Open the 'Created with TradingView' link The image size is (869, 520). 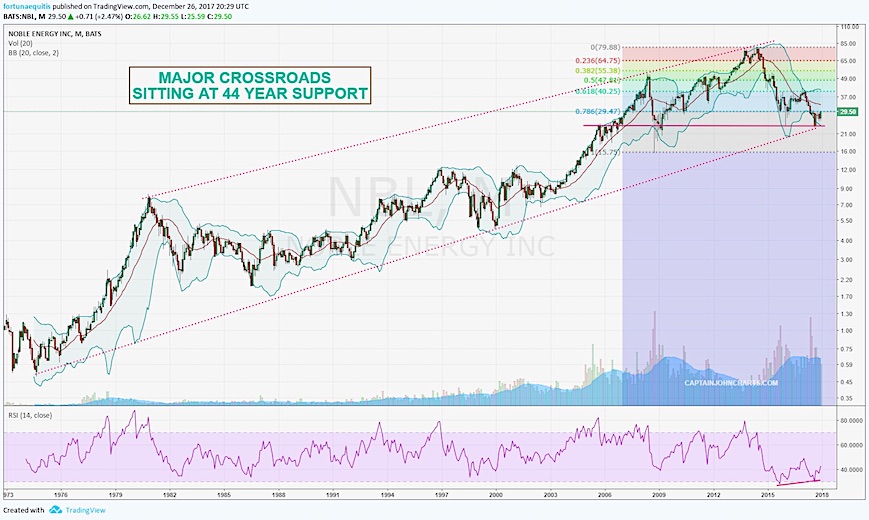pyautogui.click(x=54, y=510)
